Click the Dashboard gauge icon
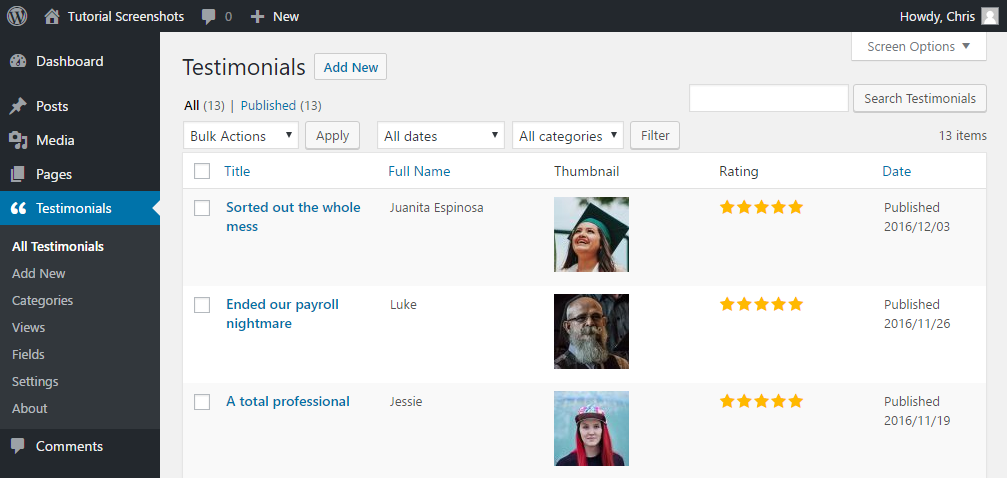This screenshot has width=1007, height=478. tap(19, 61)
